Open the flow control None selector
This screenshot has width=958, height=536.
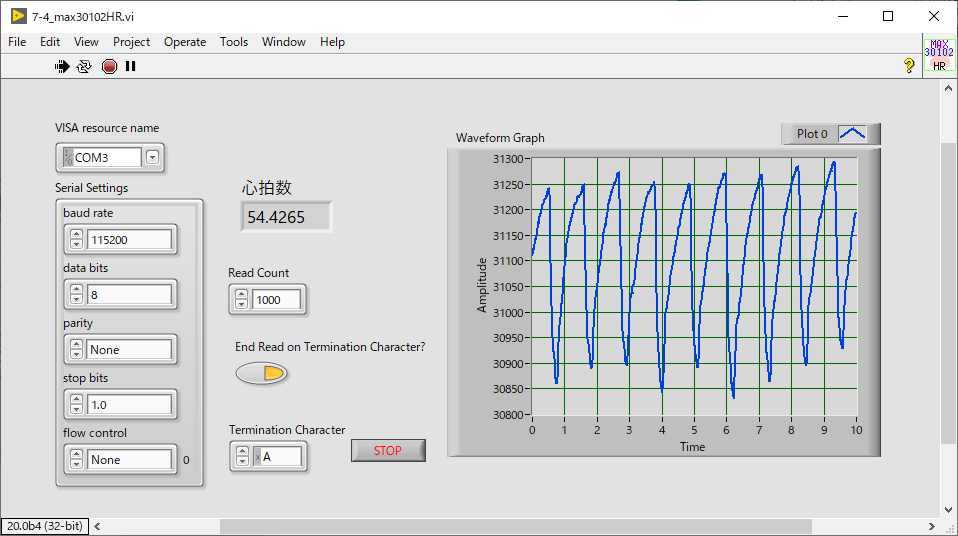130,460
